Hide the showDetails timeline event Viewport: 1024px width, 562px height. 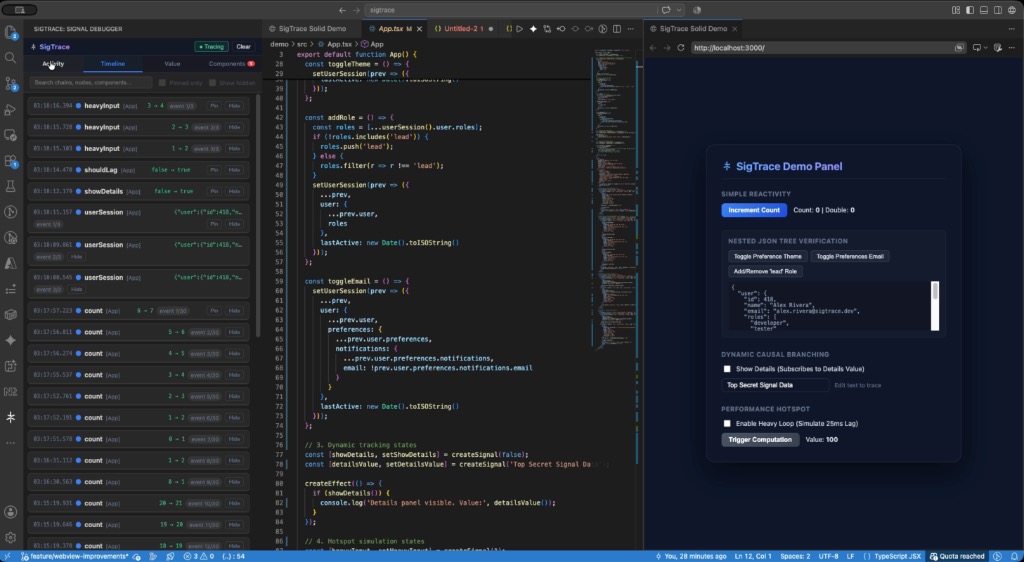click(234, 191)
